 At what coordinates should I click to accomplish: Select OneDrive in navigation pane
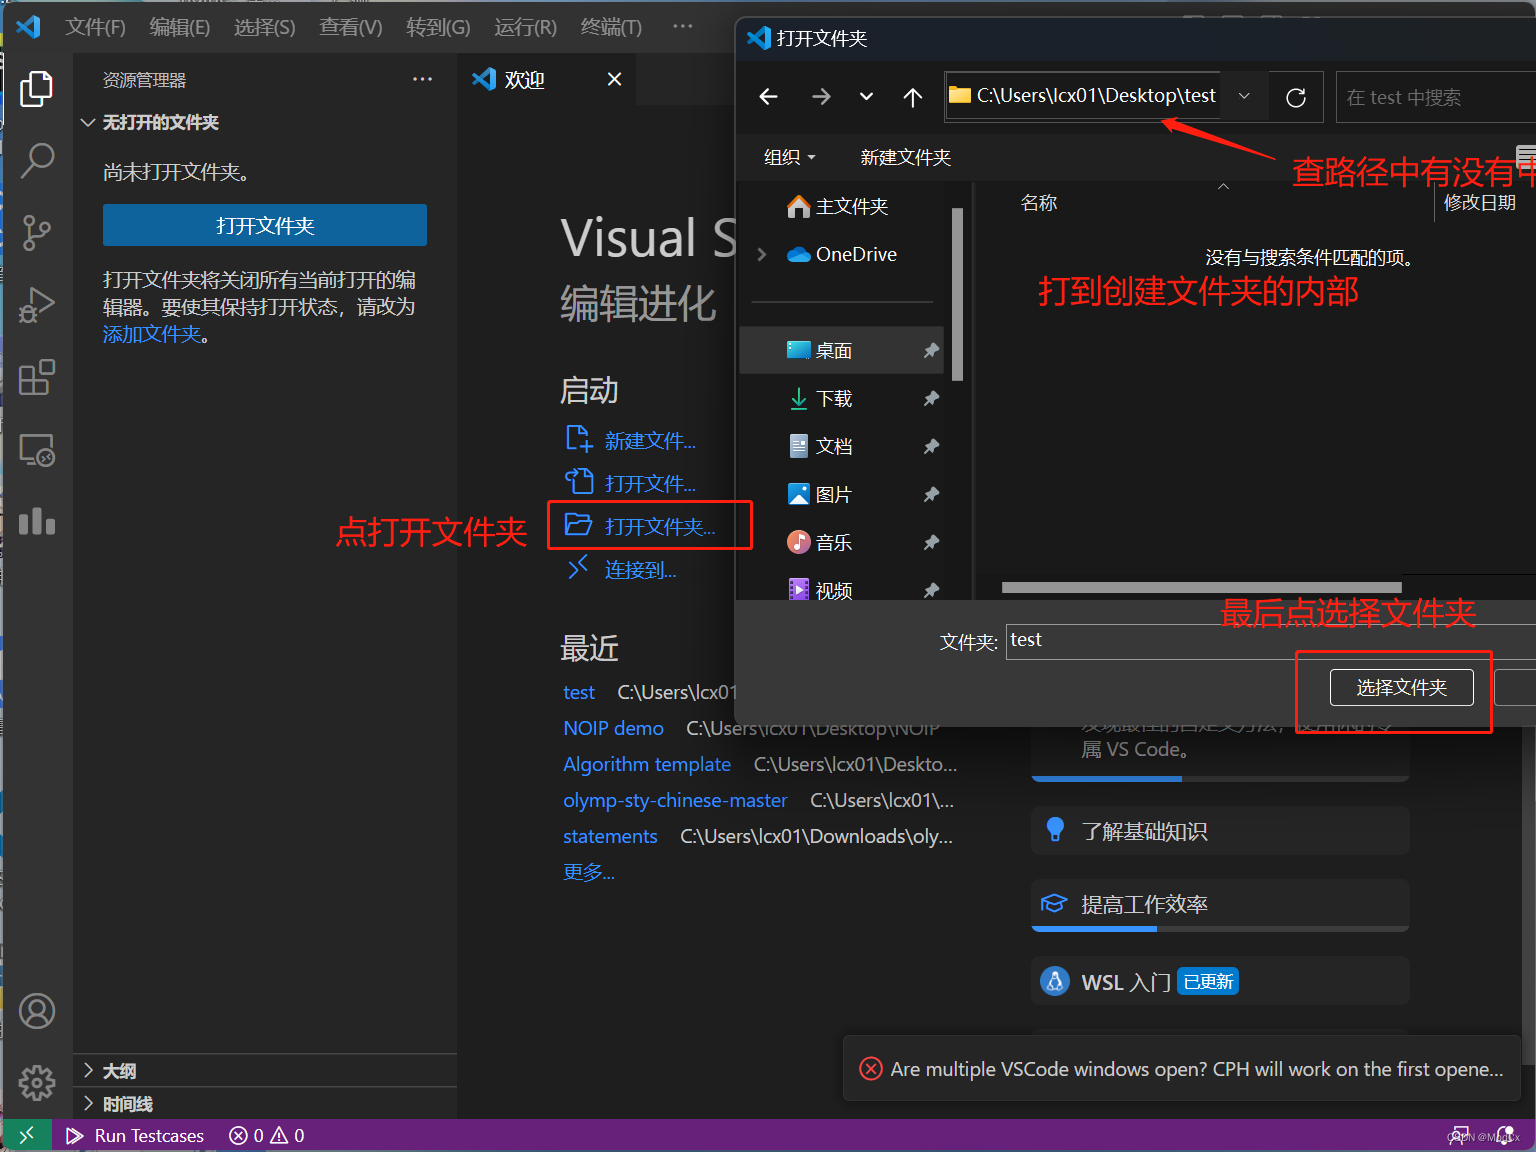click(842, 254)
